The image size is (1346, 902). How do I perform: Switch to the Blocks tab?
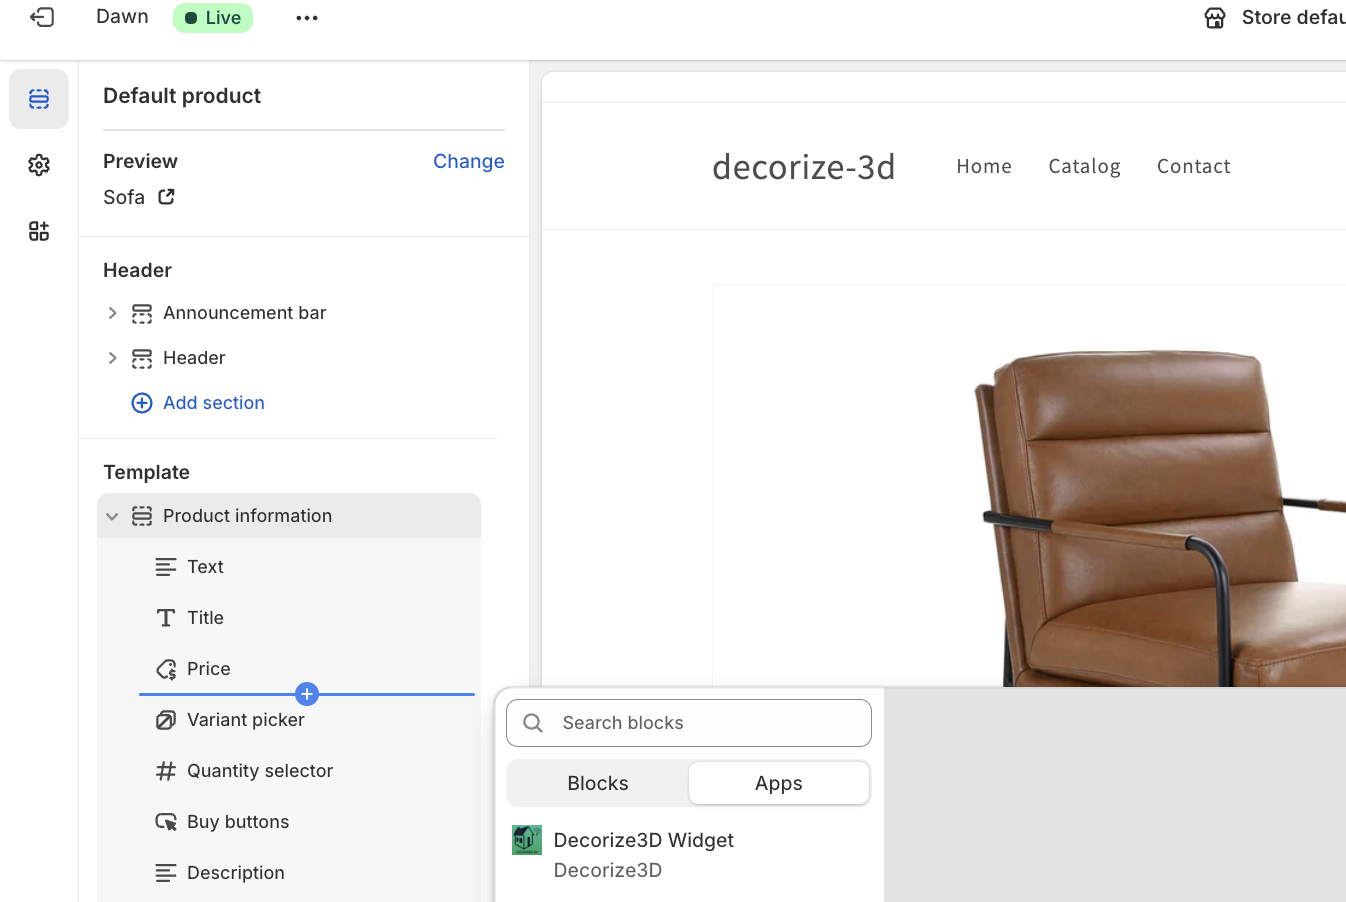pos(598,783)
